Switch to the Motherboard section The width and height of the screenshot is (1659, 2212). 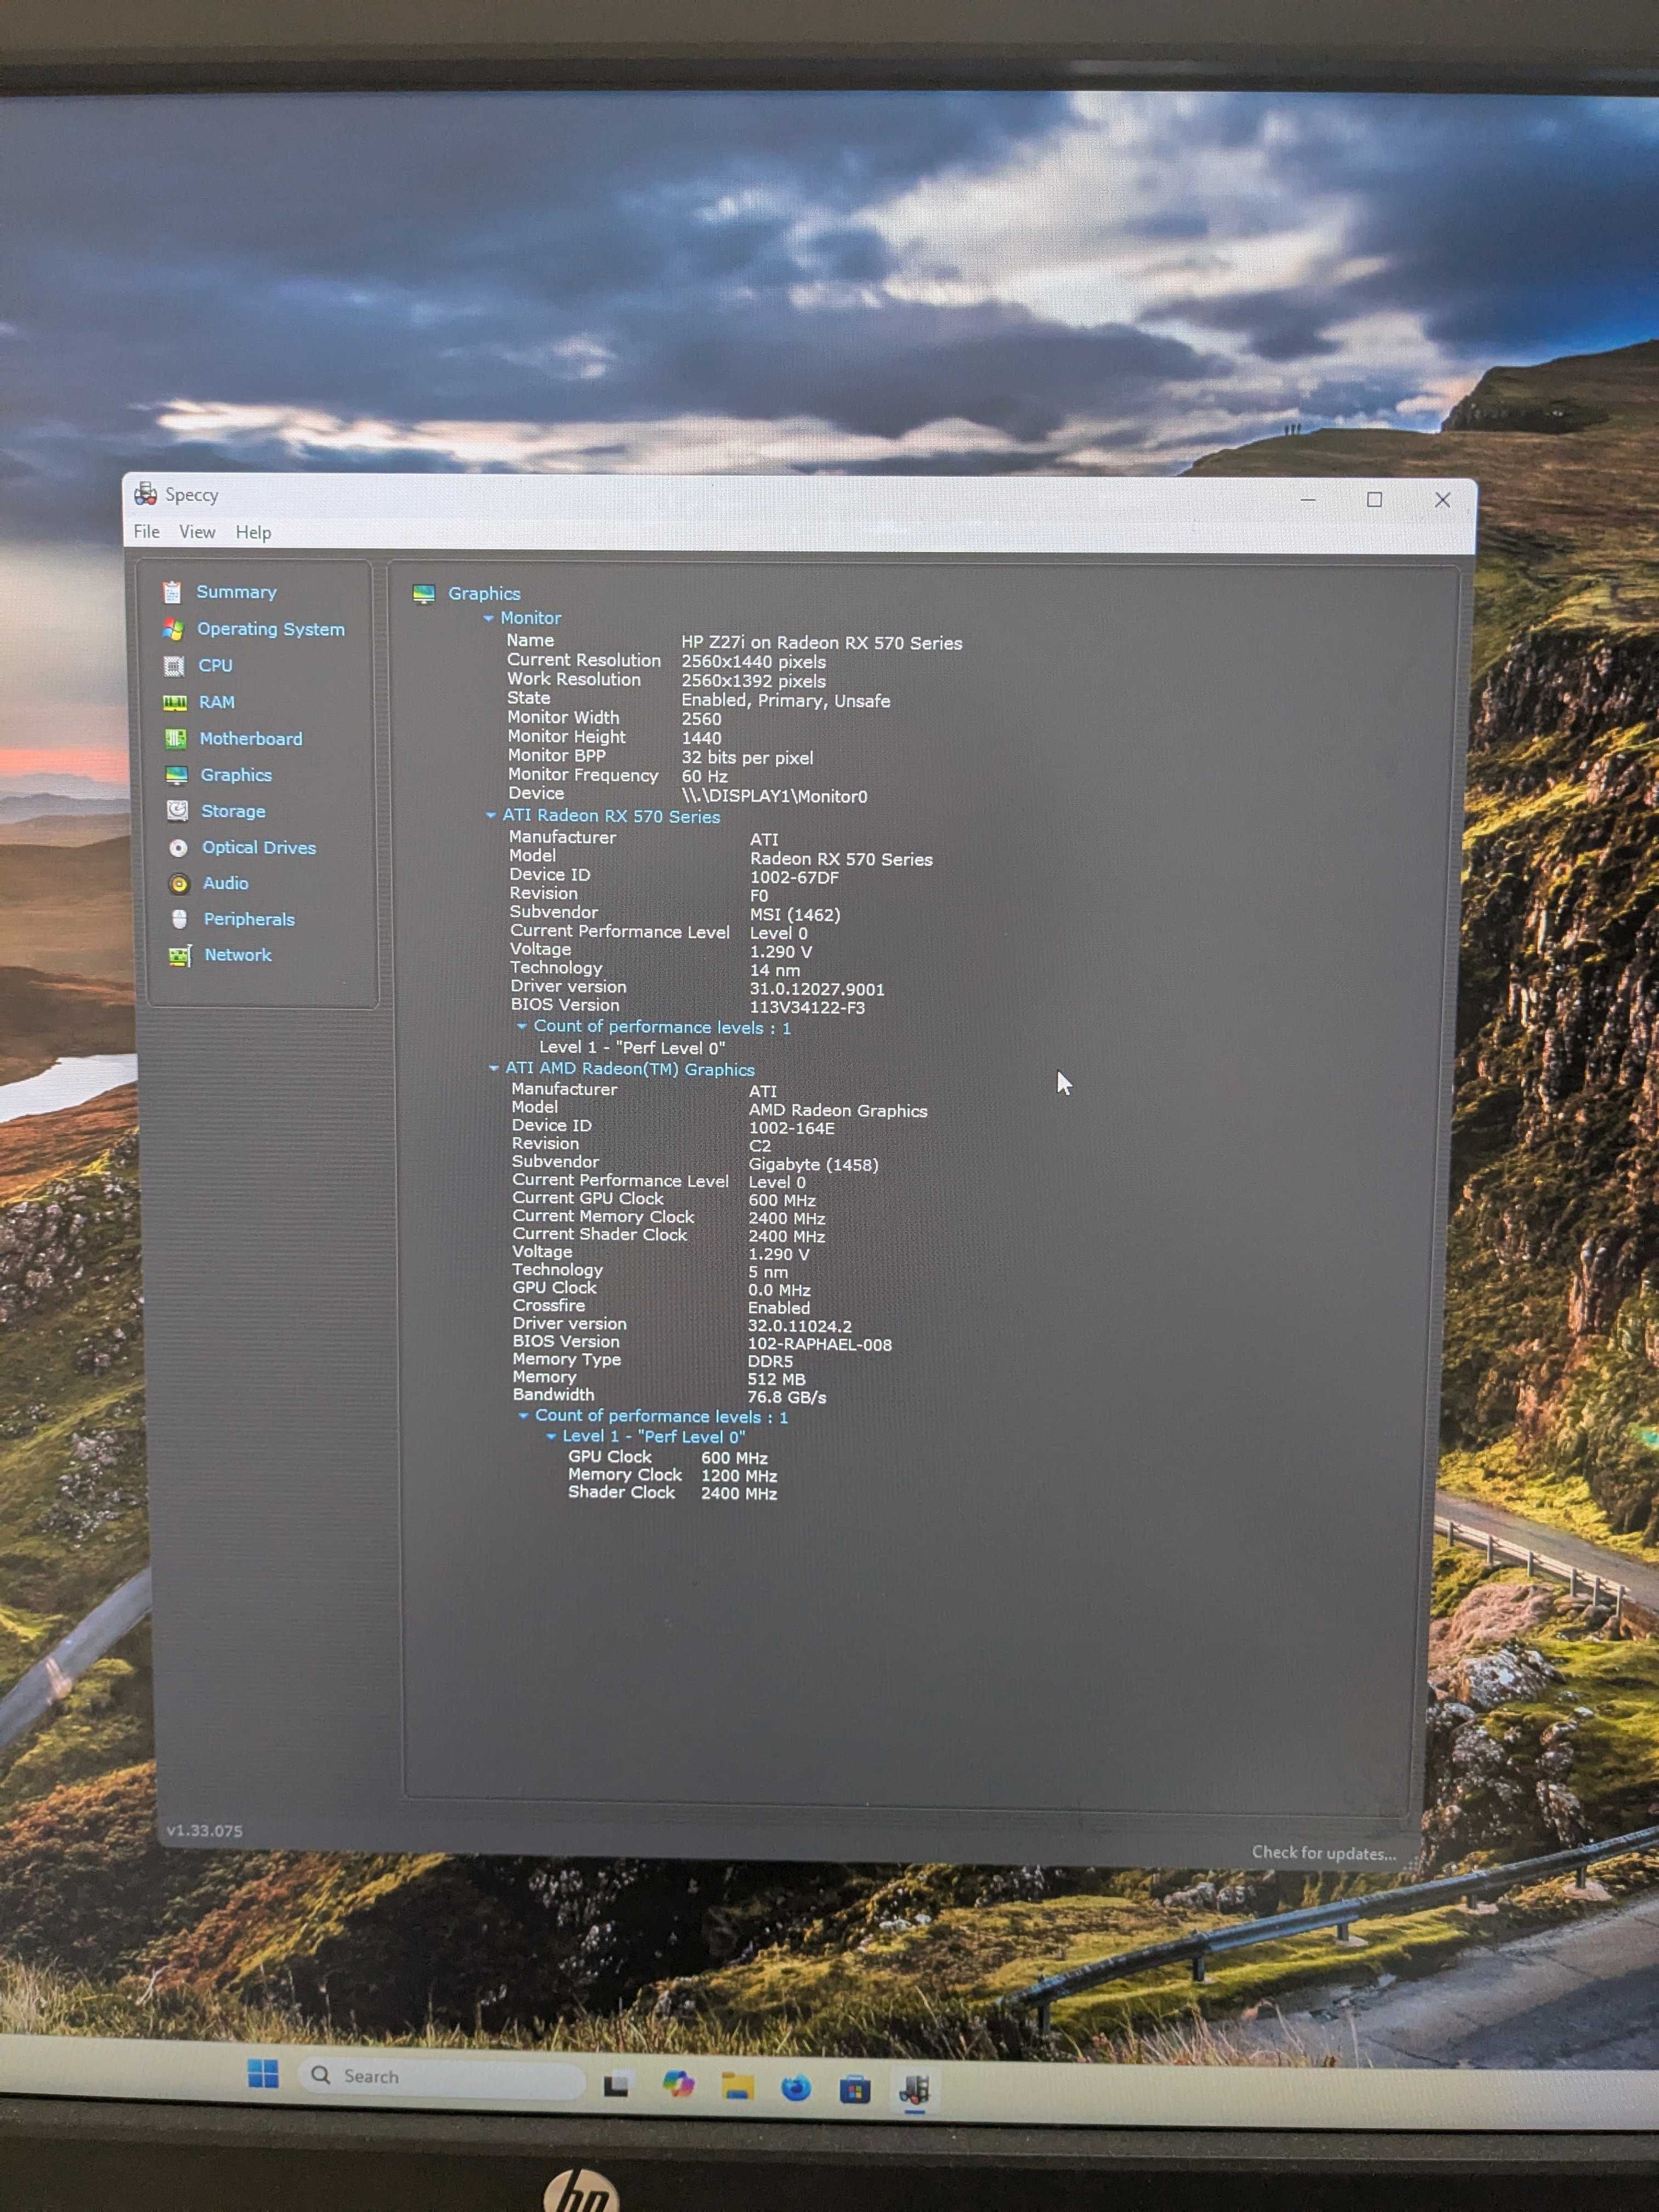pos(251,739)
